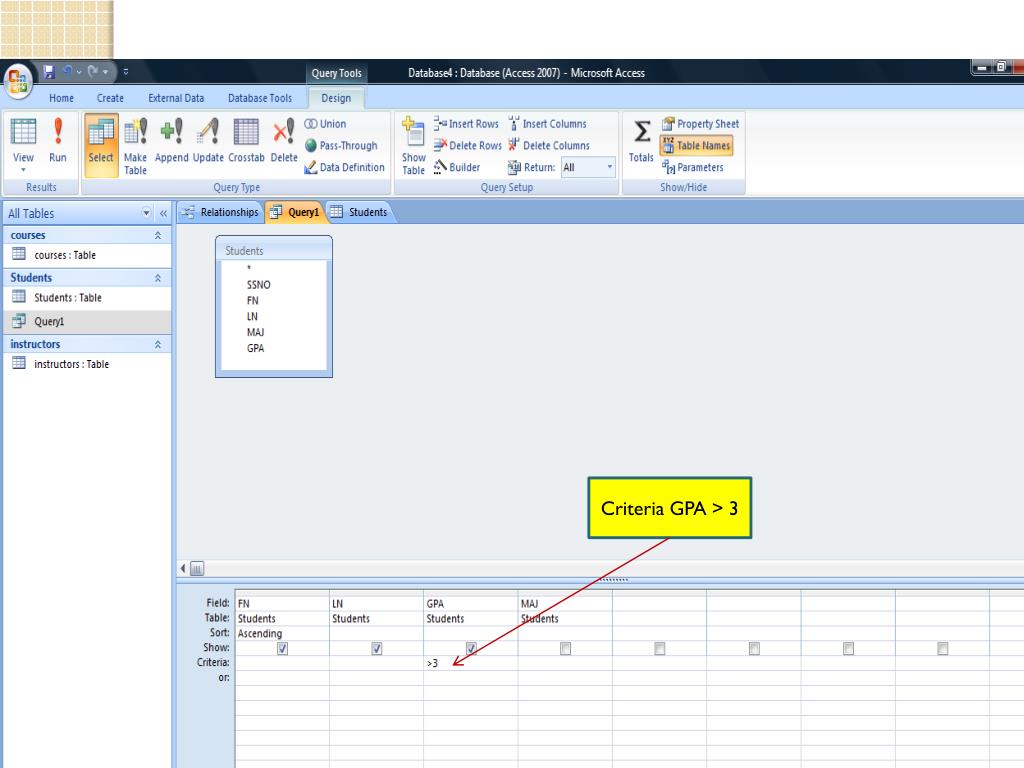Select GPA field in Students field list
Screen dimensions: 1024x768
pos(255,348)
